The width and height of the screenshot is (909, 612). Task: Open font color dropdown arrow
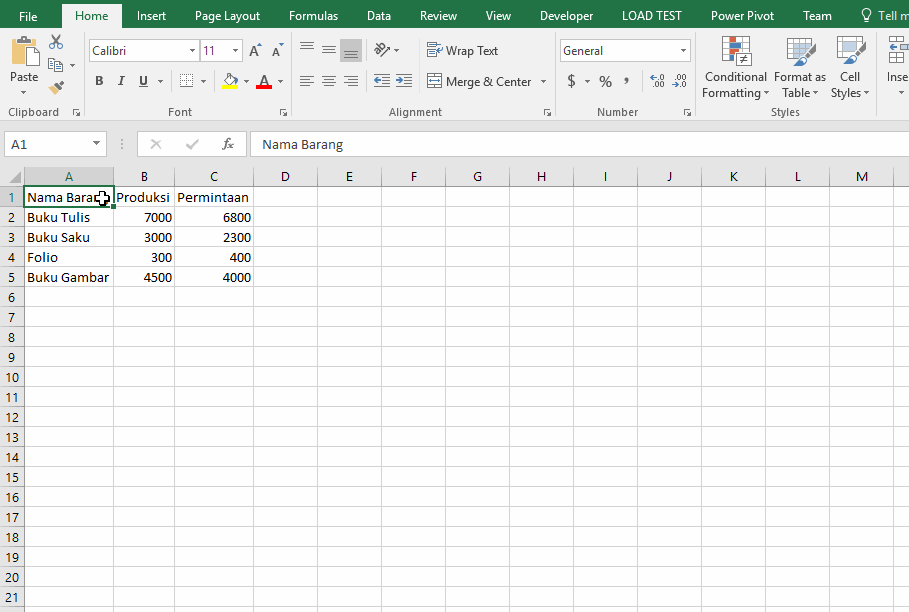tap(281, 81)
